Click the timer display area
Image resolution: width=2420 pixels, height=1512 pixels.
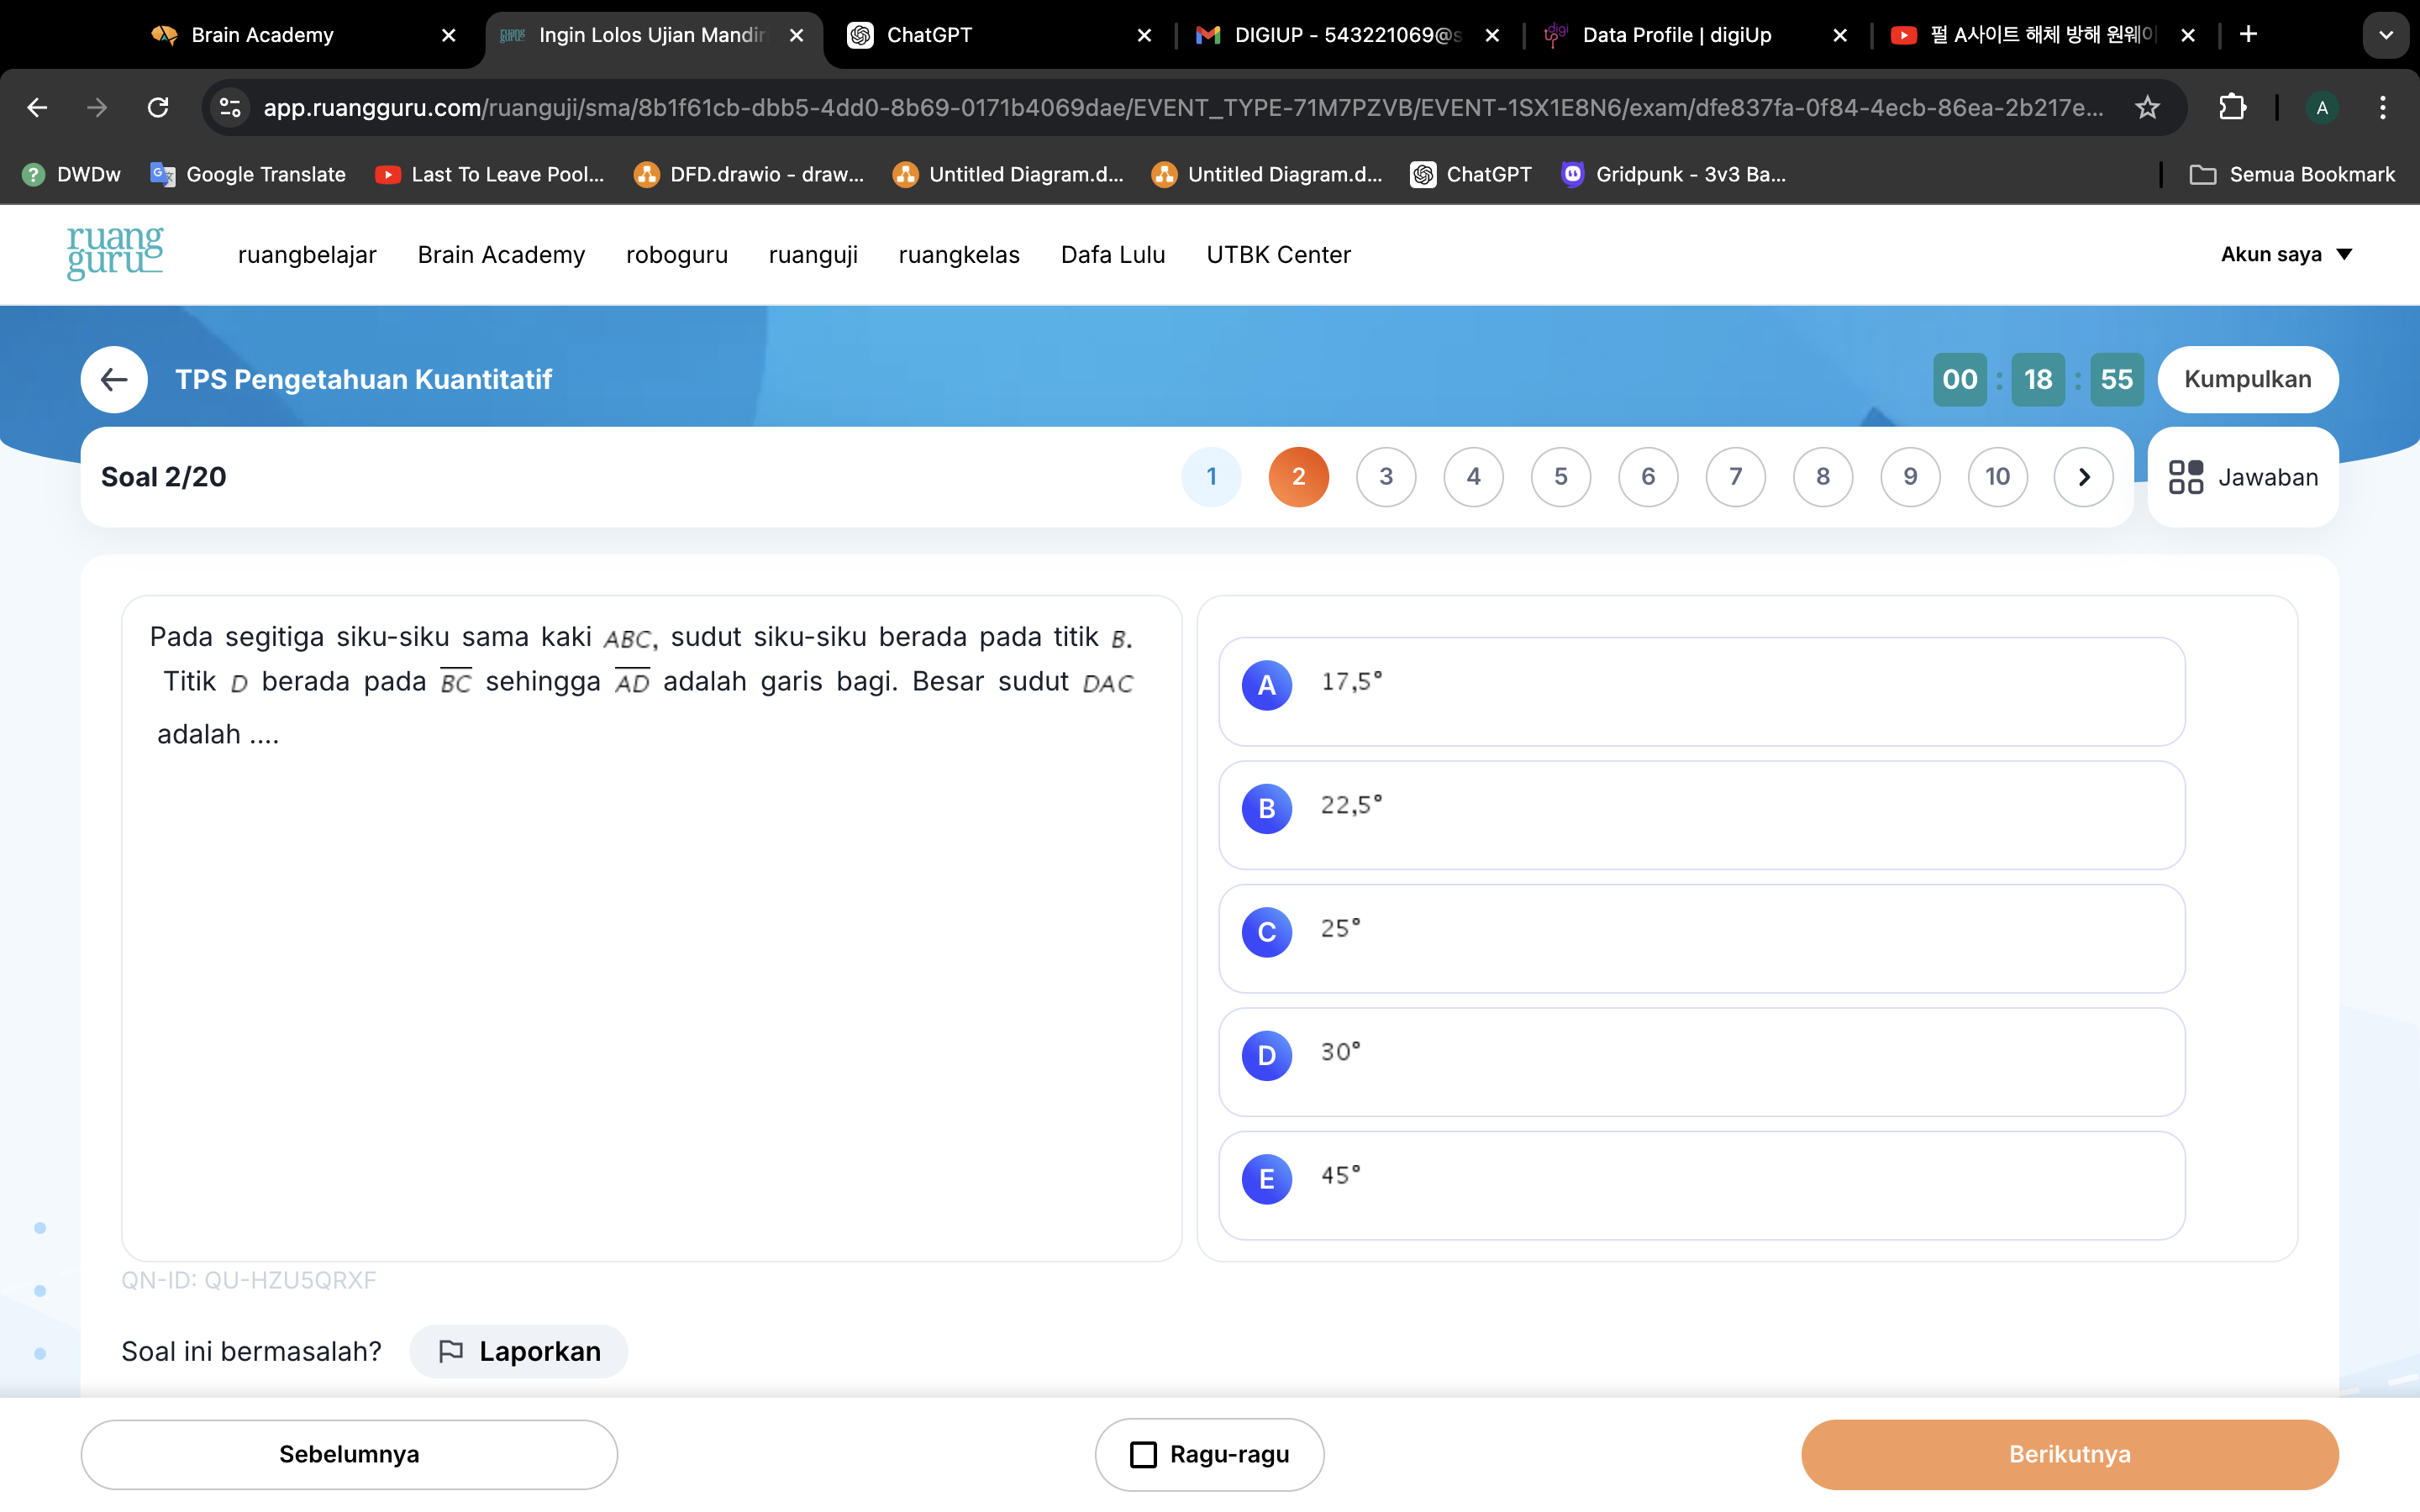pyautogui.click(x=2037, y=380)
